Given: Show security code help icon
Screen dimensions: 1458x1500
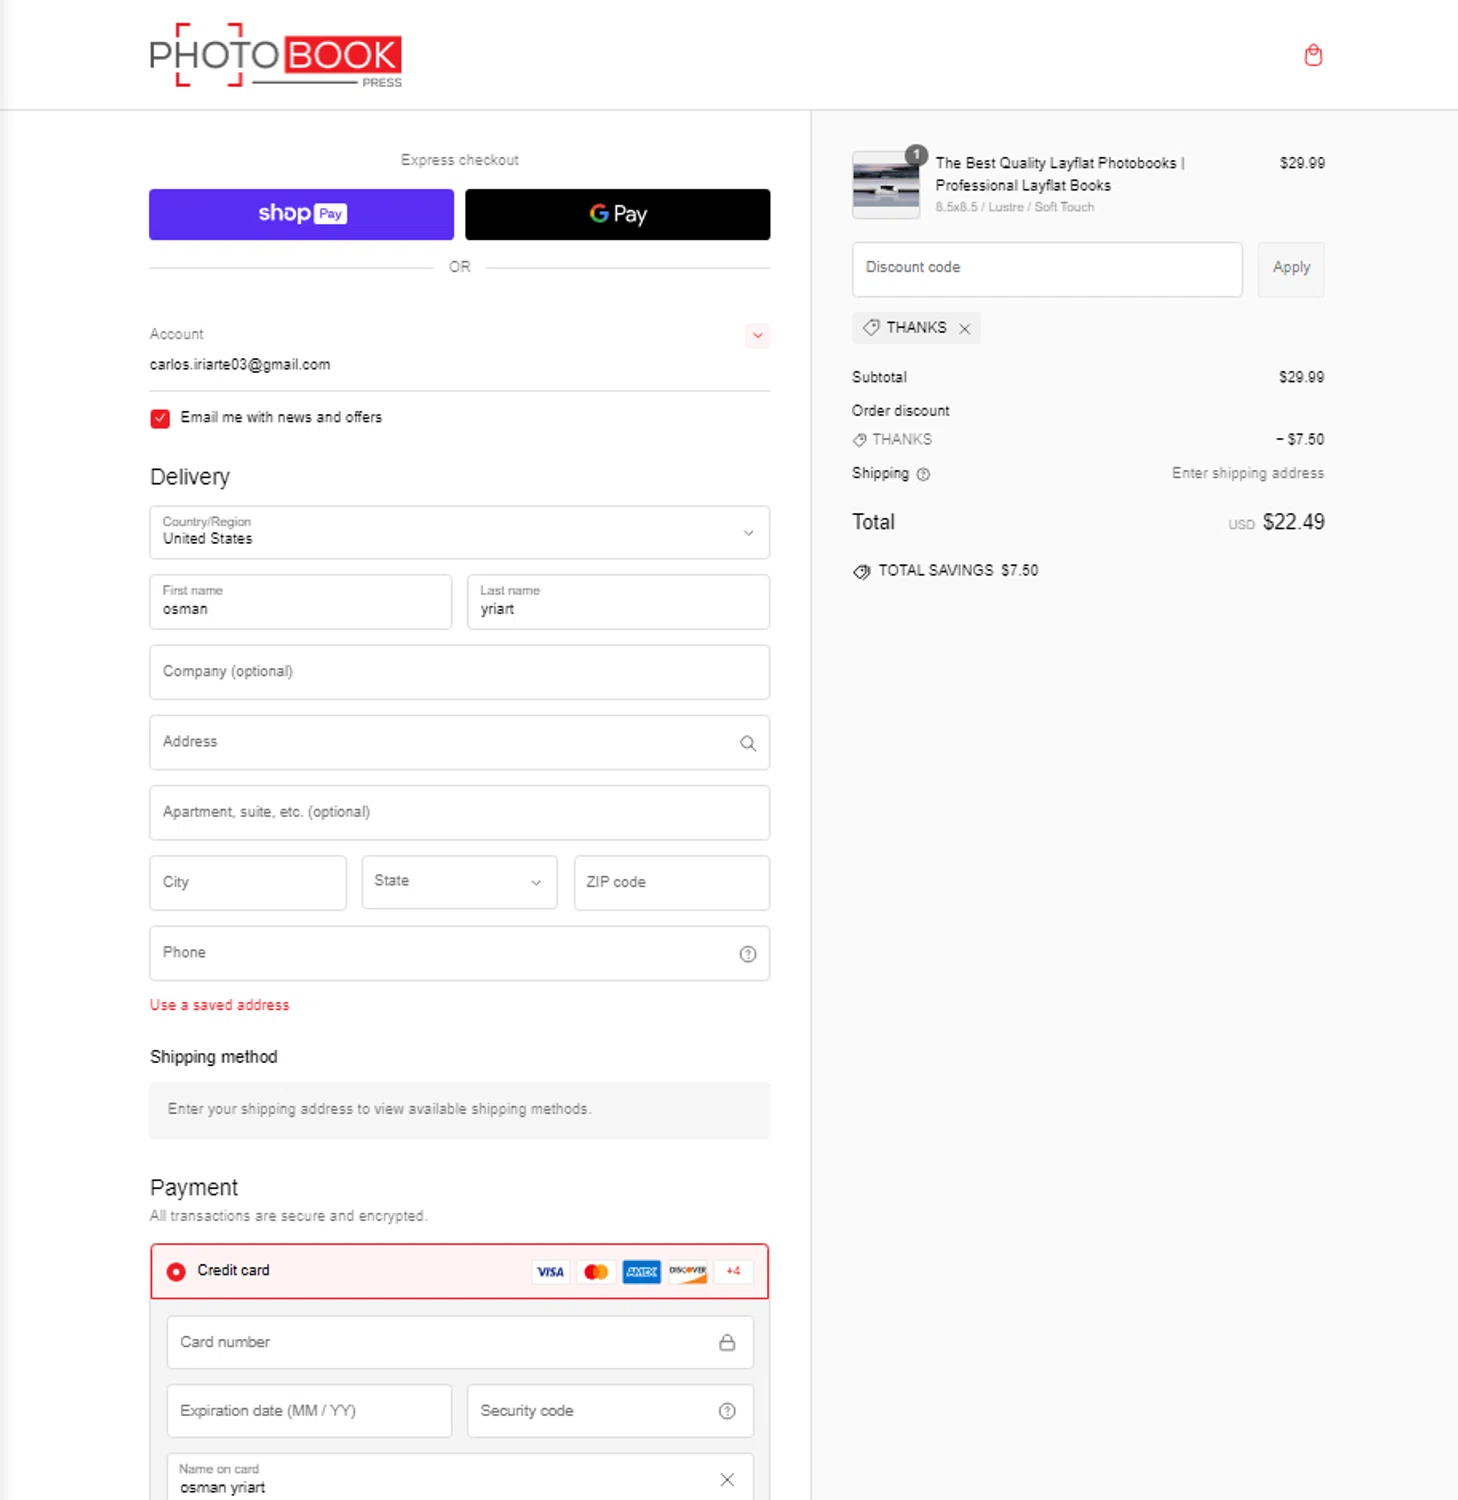Looking at the screenshot, I should click(x=727, y=1411).
